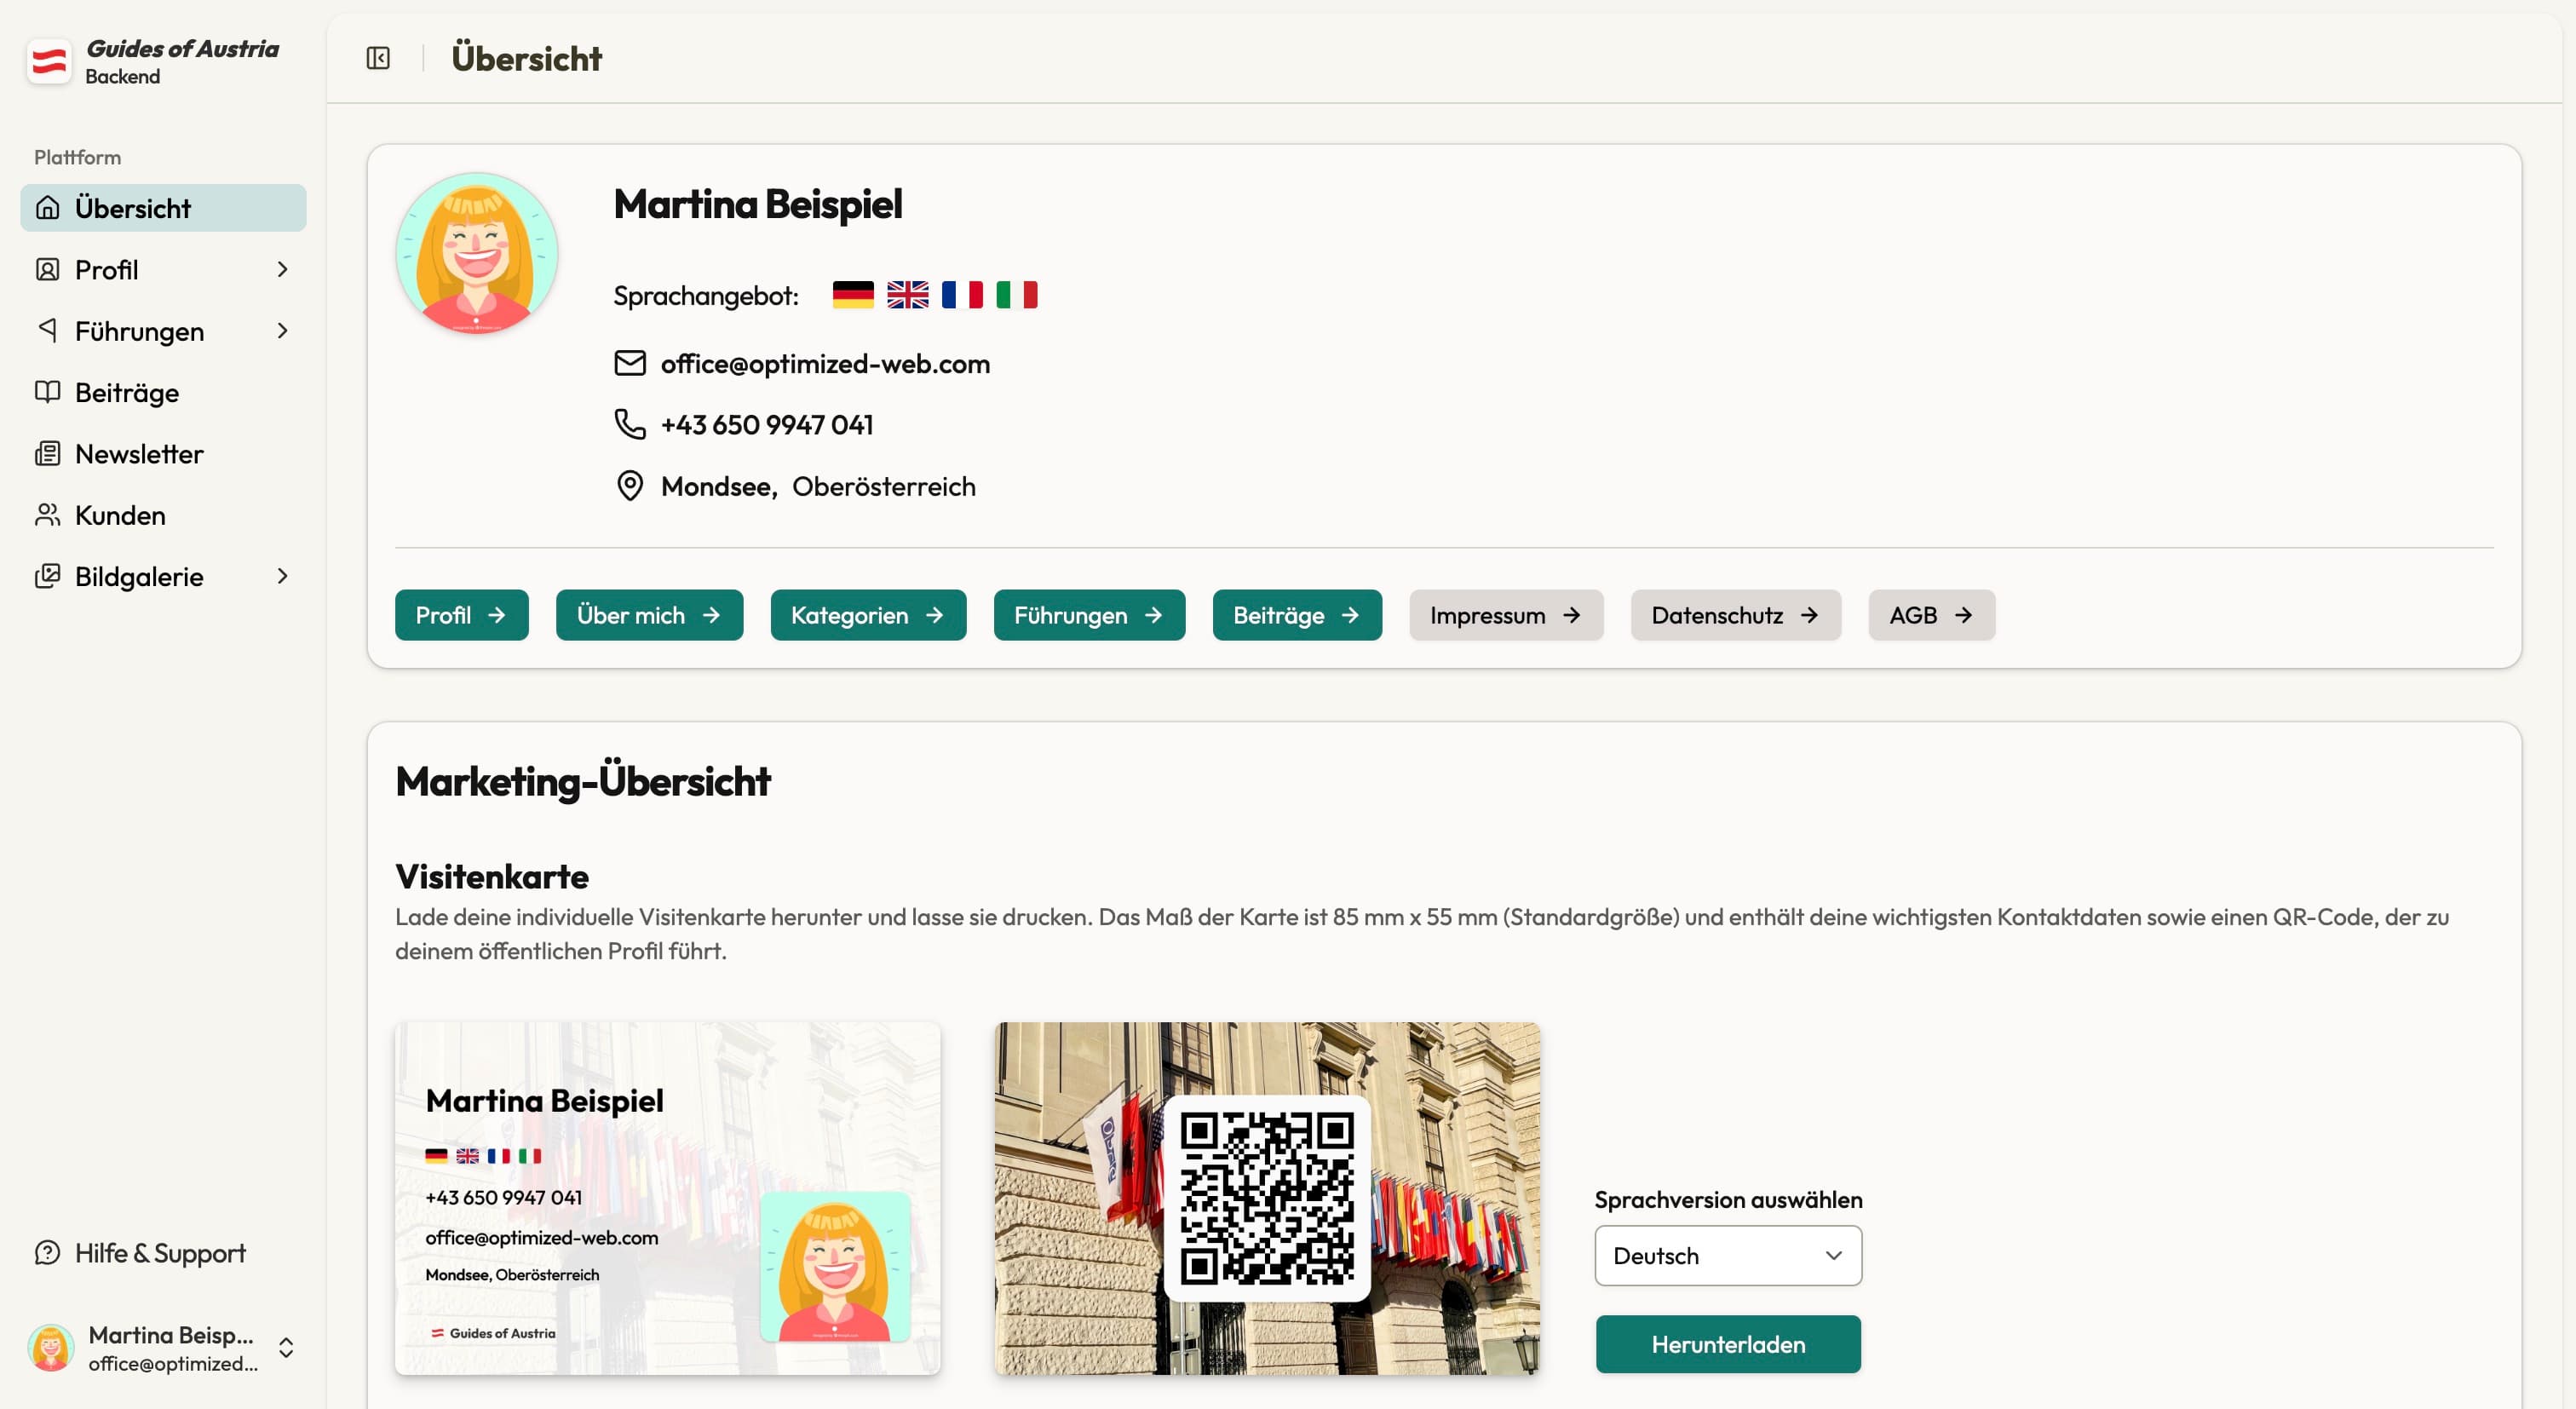The width and height of the screenshot is (2576, 1409).
Task: Click the question mark icon for Hilfe & Support
Action: click(47, 1252)
